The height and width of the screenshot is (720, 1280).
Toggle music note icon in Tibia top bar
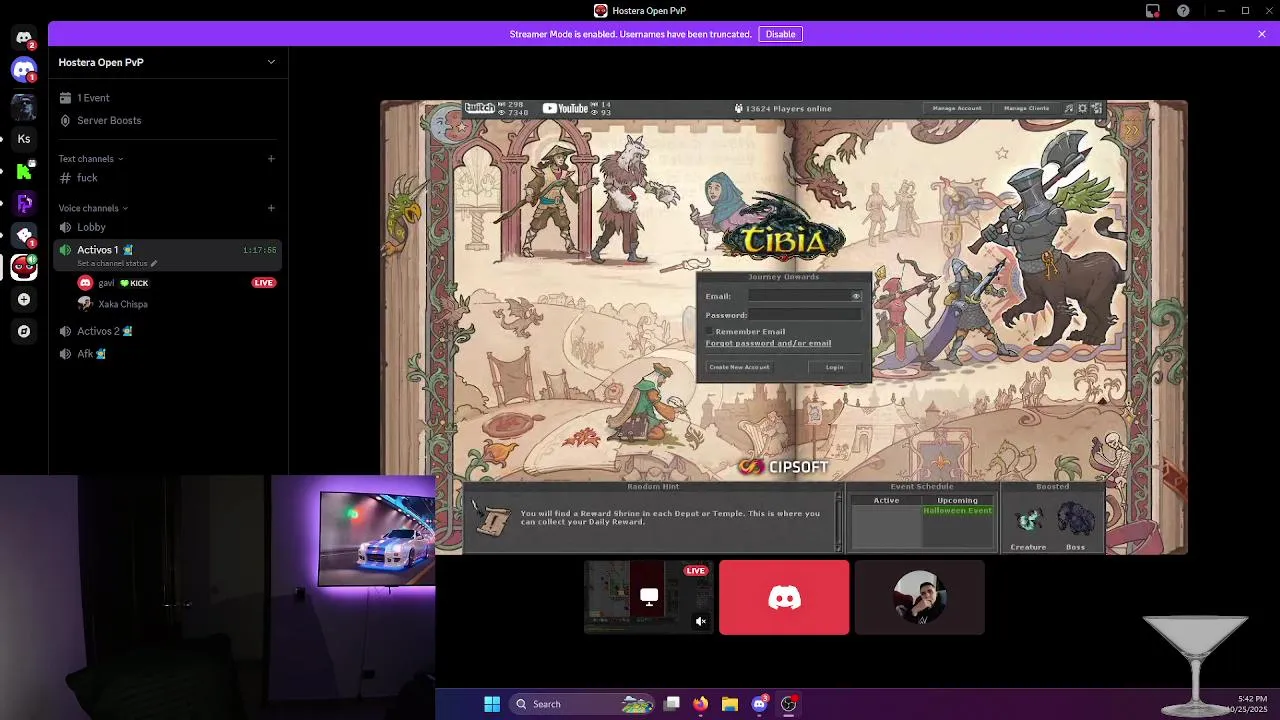pyautogui.click(x=1069, y=108)
